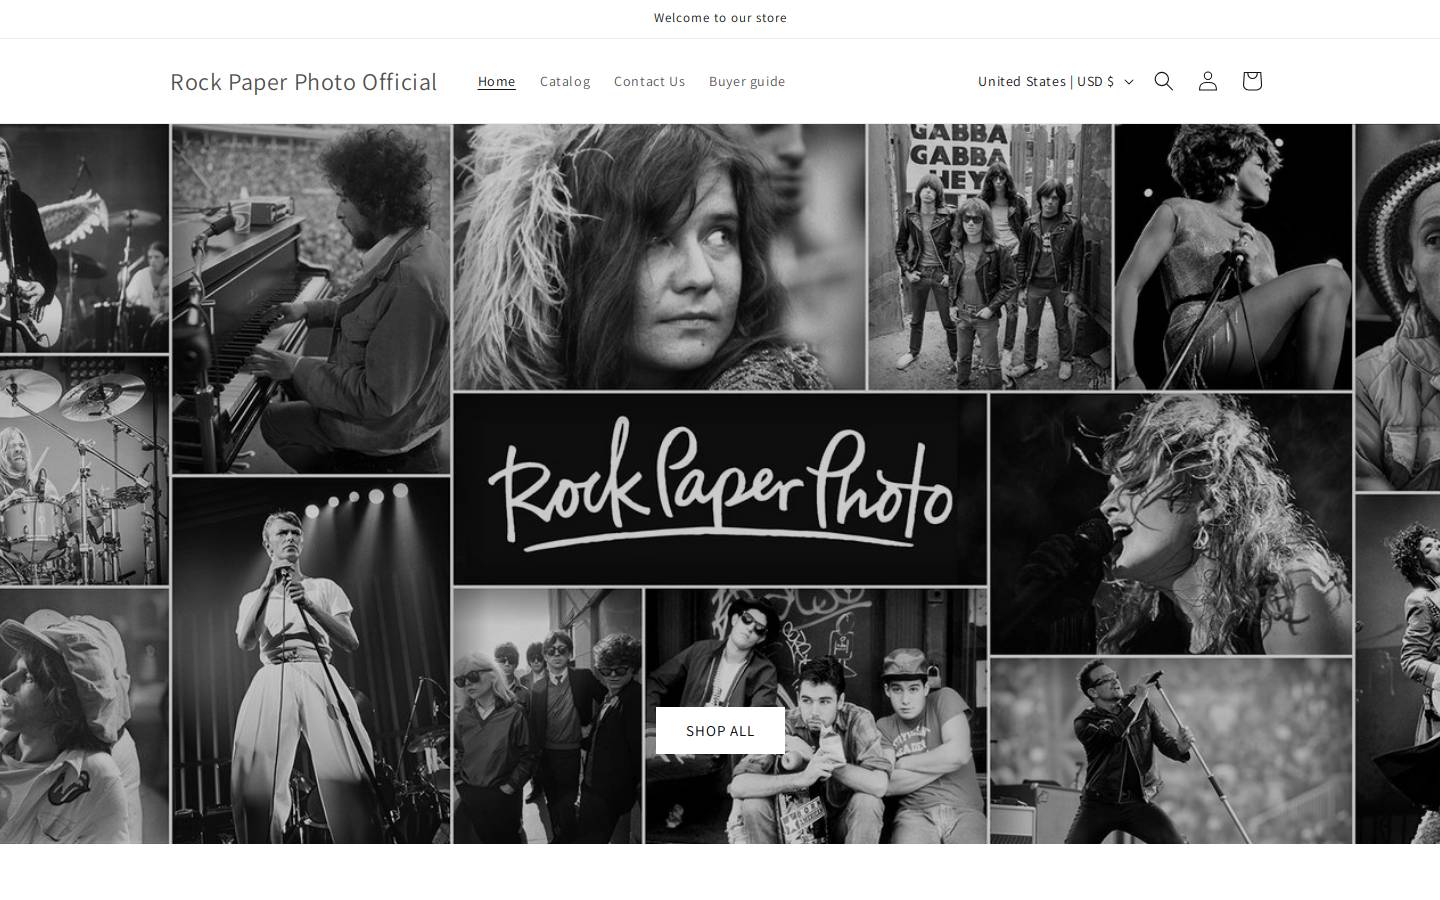Click the Rock Paper Photo Official site title
1440x900 pixels.
pyautogui.click(x=303, y=81)
